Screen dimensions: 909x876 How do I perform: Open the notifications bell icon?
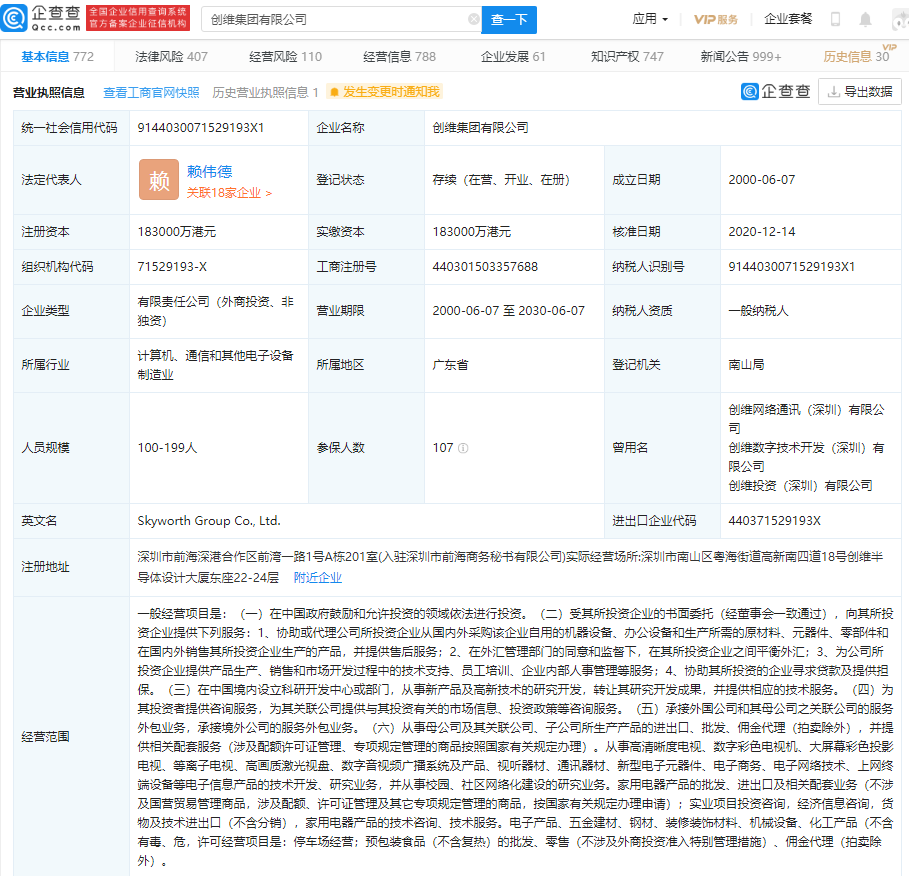click(x=865, y=19)
